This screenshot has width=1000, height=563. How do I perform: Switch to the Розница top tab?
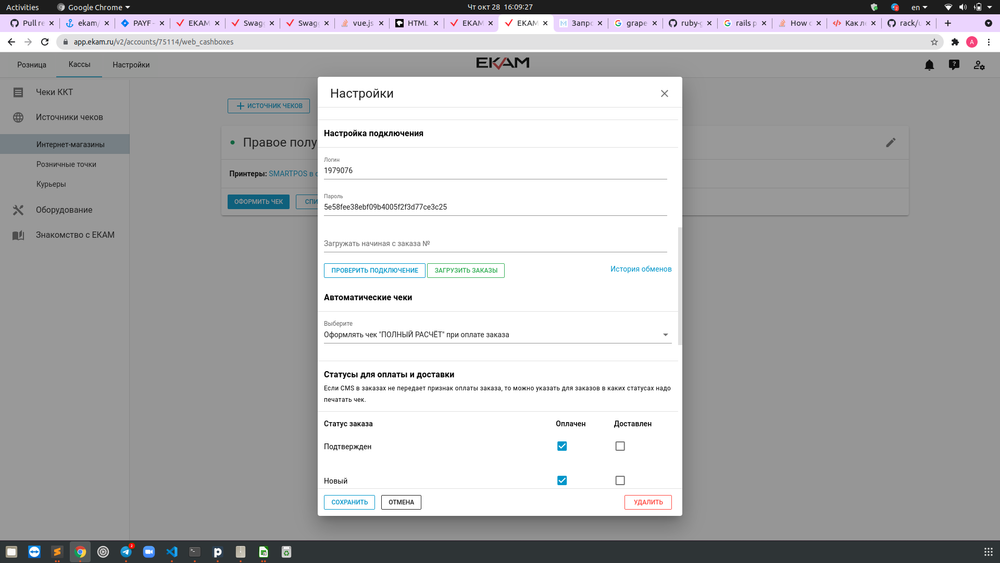tap(32, 65)
